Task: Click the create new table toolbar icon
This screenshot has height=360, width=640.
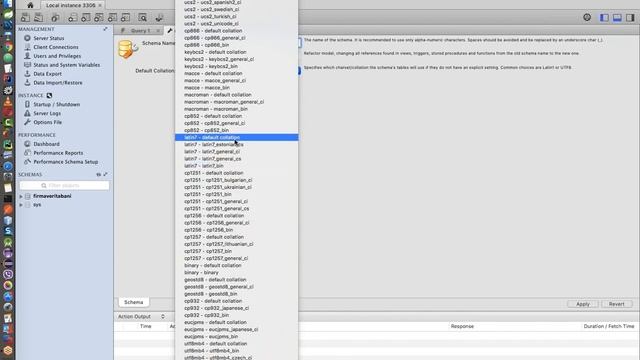Action: [86, 18]
